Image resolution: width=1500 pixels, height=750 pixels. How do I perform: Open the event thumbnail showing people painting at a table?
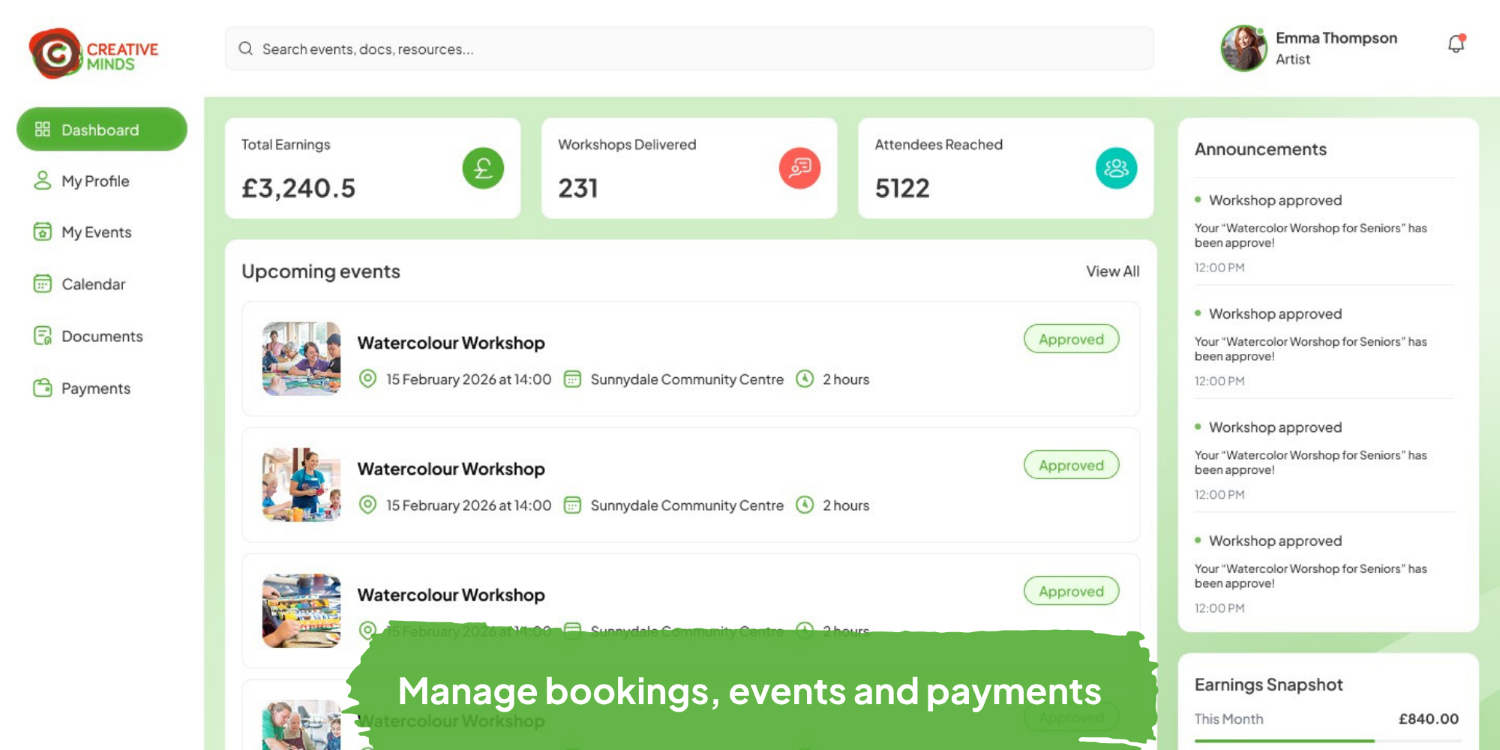click(x=301, y=358)
